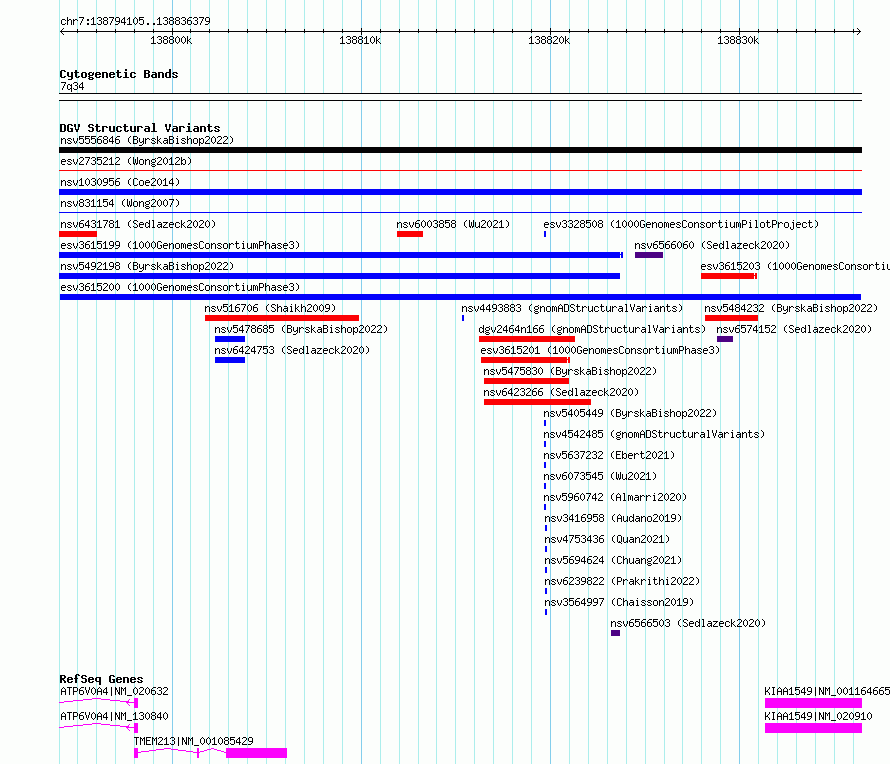Select the black nsv5556846 variant bar
The height and width of the screenshot is (764, 890).
tap(460, 150)
